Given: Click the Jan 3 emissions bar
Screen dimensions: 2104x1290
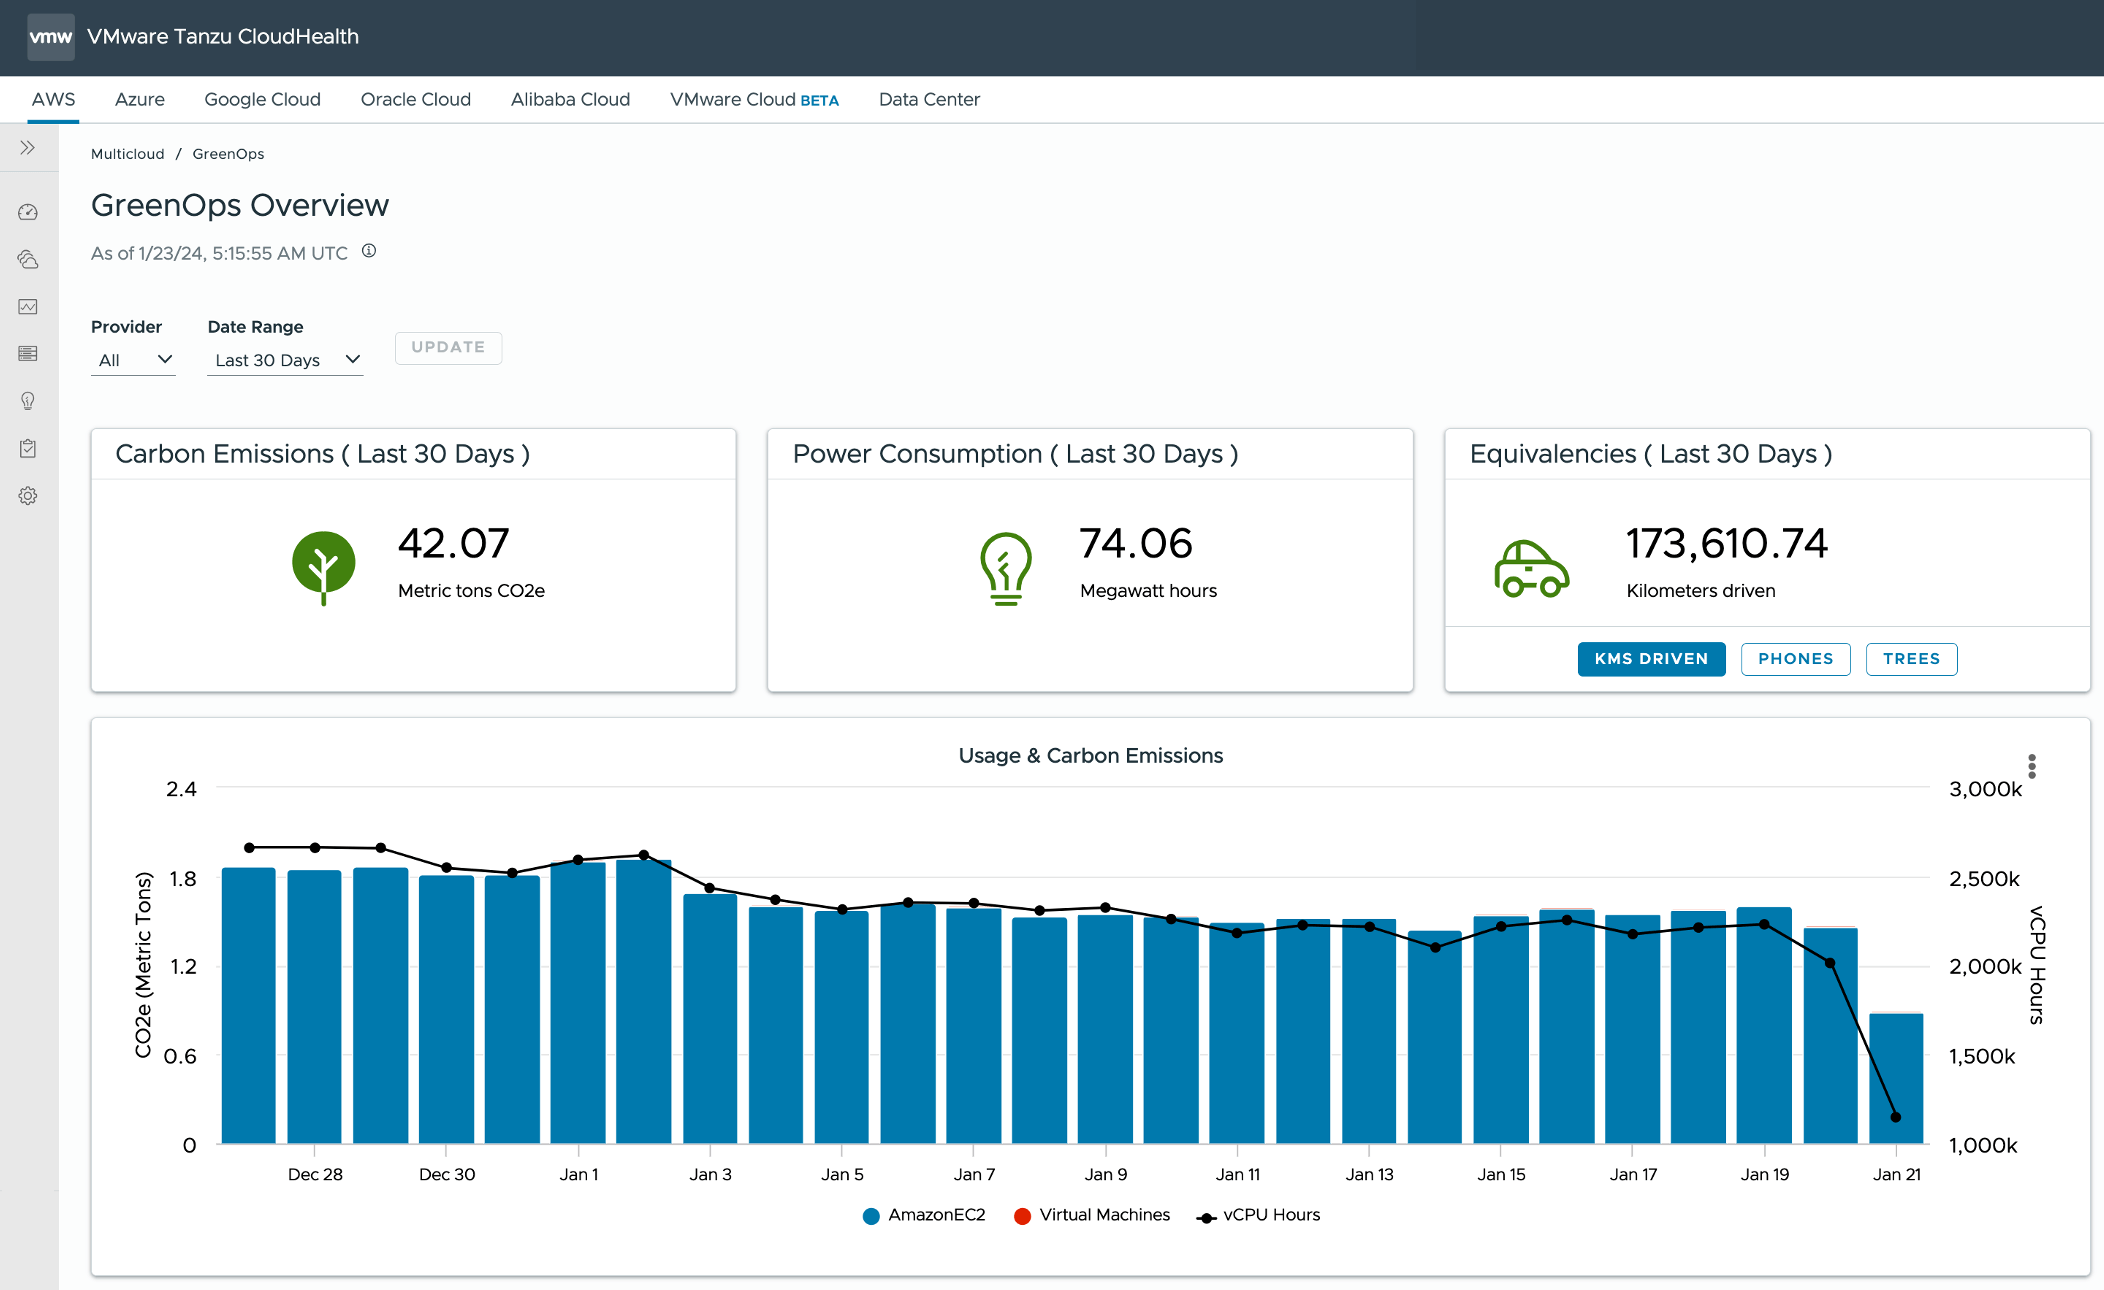Looking at the screenshot, I should point(710,1018).
